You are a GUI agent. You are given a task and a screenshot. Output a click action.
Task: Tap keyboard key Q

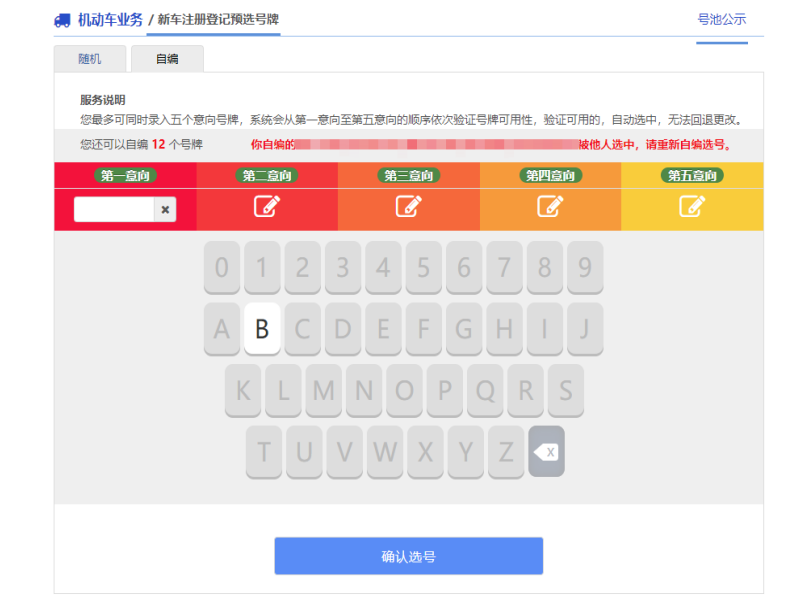click(x=485, y=390)
